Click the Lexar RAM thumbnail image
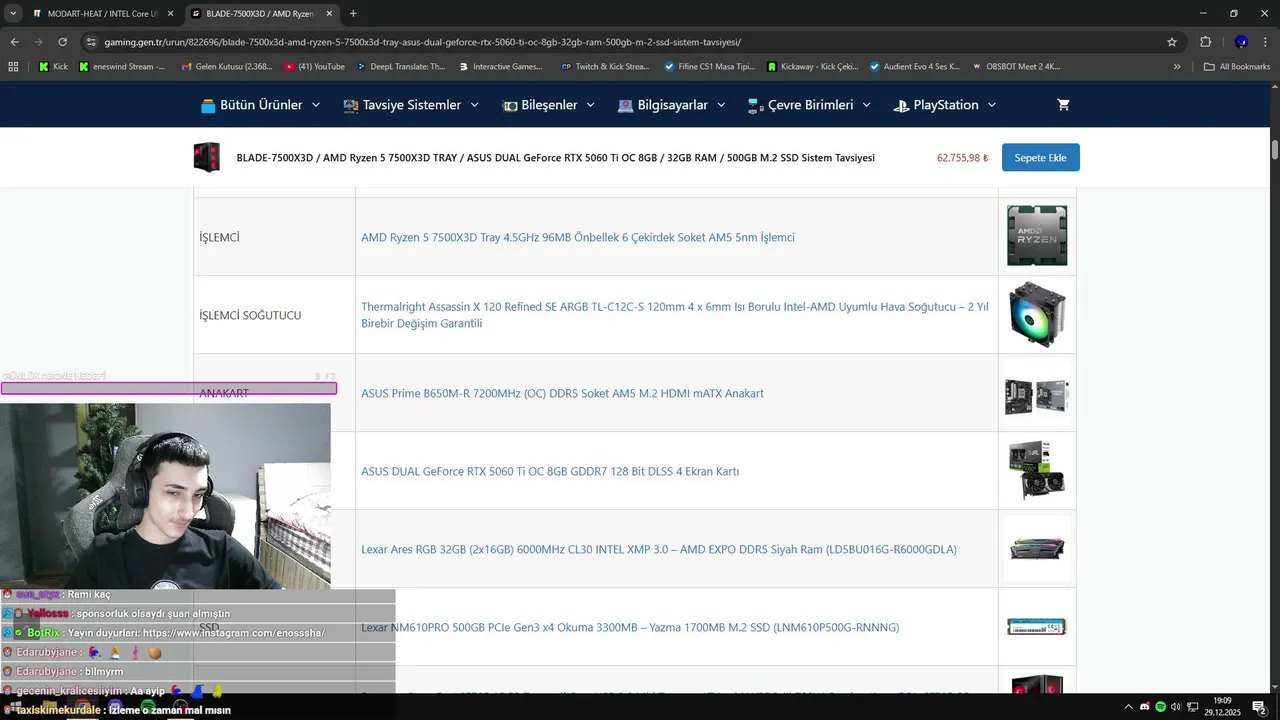 click(1037, 548)
